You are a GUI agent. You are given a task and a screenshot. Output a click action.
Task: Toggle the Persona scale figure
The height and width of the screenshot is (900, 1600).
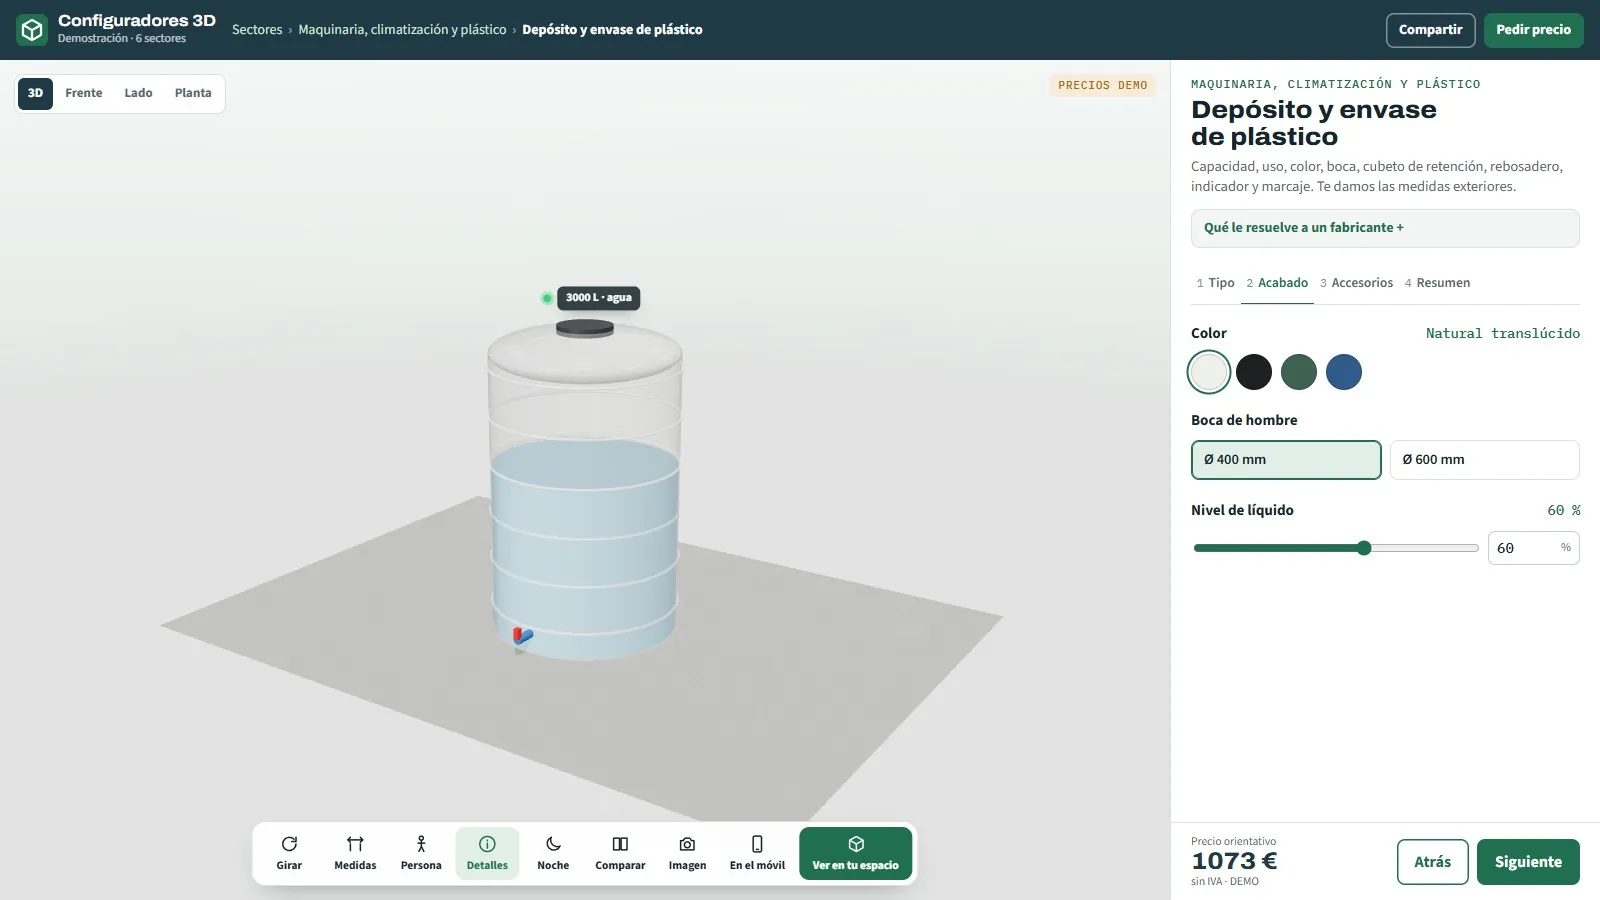[x=421, y=853]
